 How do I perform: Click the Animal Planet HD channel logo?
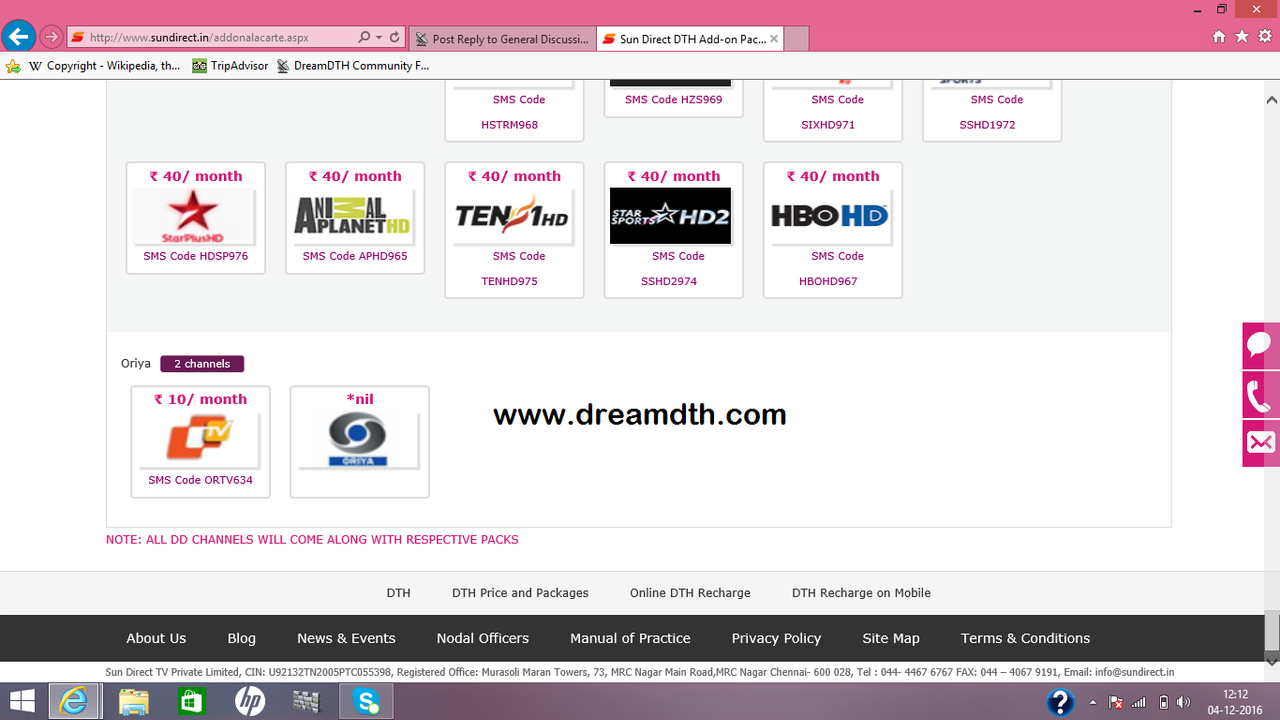(x=353, y=215)
